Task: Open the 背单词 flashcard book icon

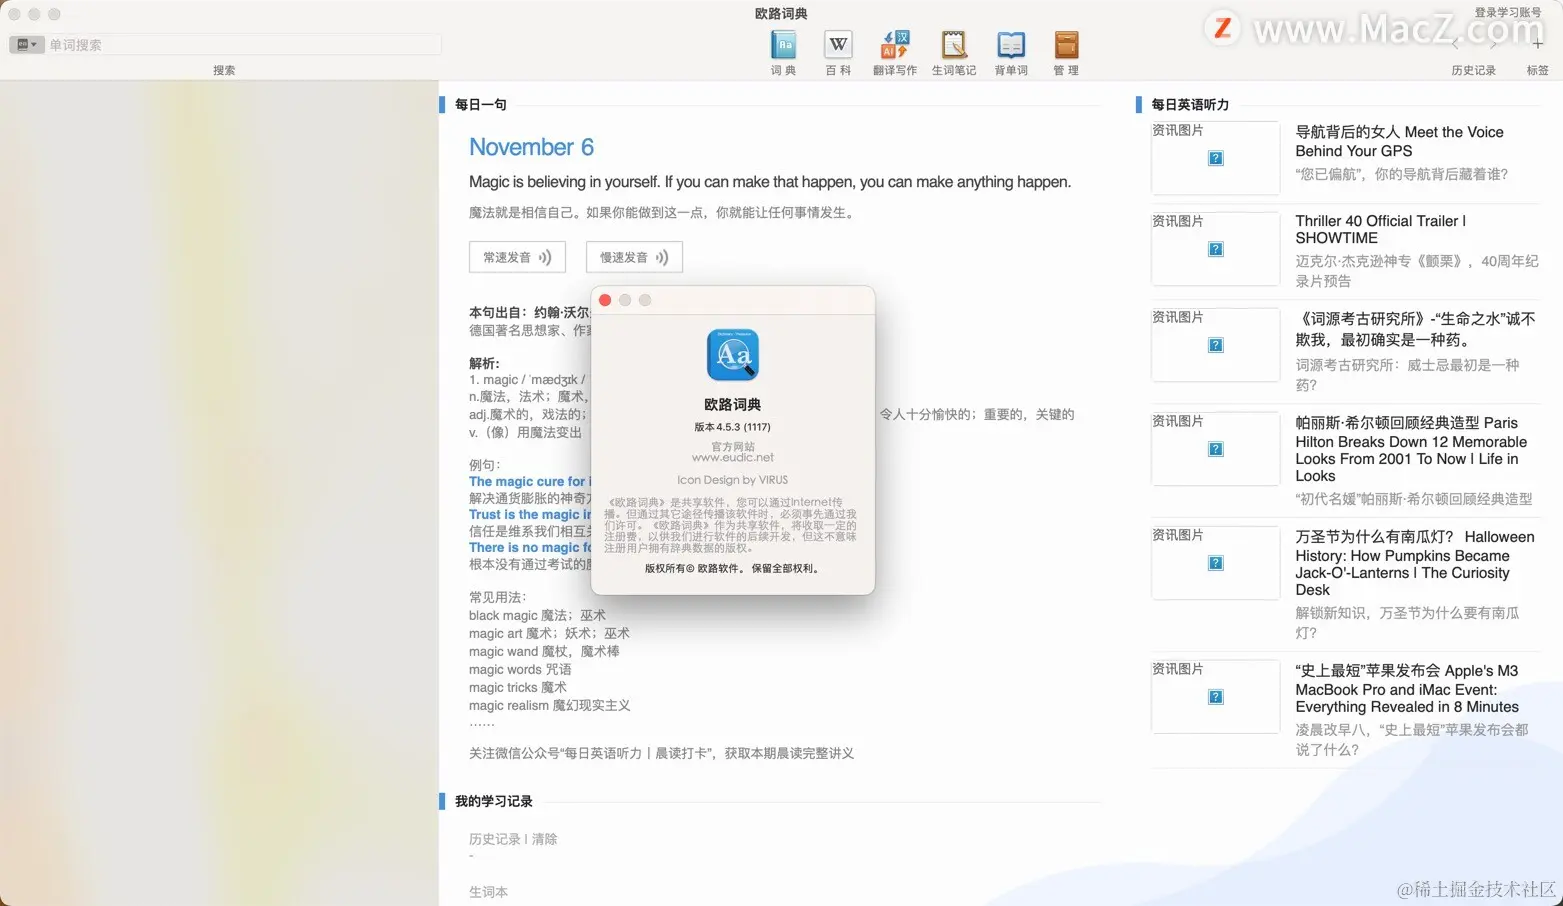Action: [x=1011, y=46]
